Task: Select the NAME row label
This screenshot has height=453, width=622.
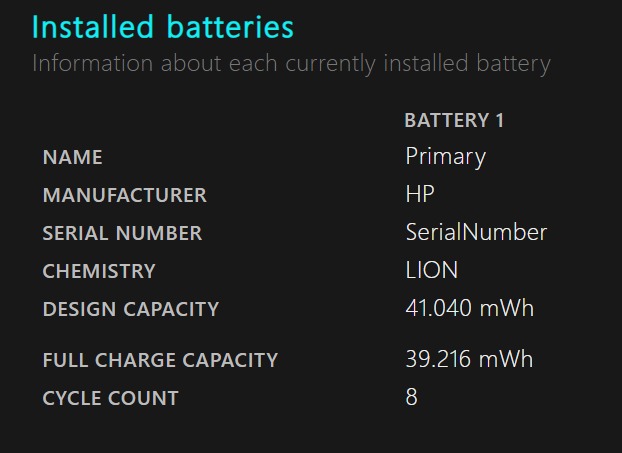Action: pyautogui.click(x=72, y=158)
